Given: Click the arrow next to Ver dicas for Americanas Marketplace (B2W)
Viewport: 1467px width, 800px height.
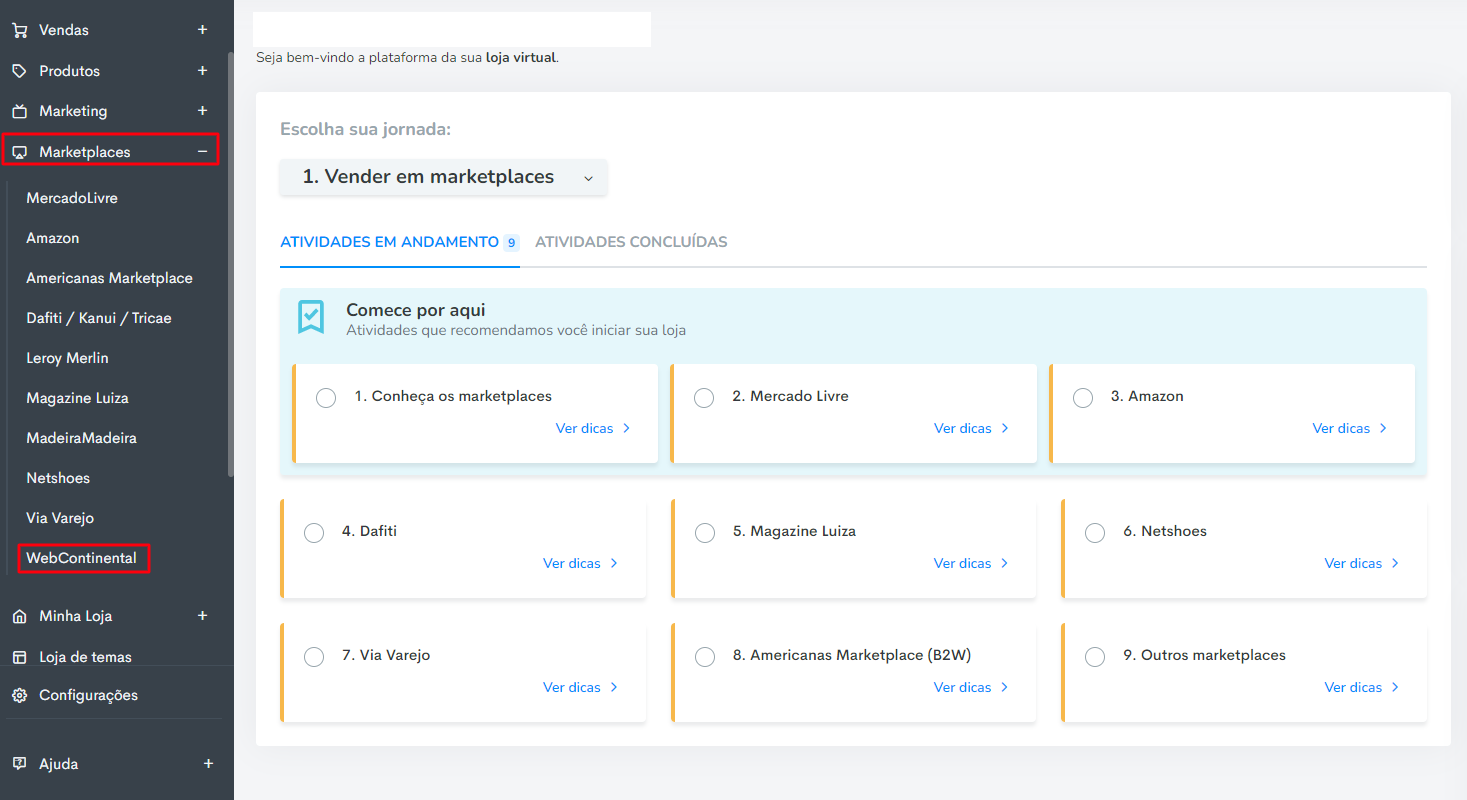Looking at the screenshot, I should click(x=1005, y=687).
